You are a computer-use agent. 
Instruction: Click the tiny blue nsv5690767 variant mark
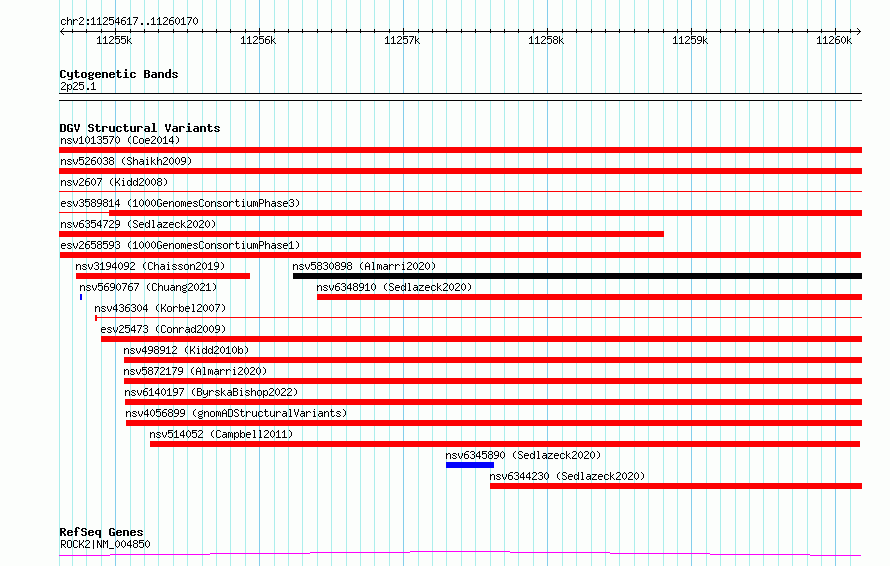point(81,297)
